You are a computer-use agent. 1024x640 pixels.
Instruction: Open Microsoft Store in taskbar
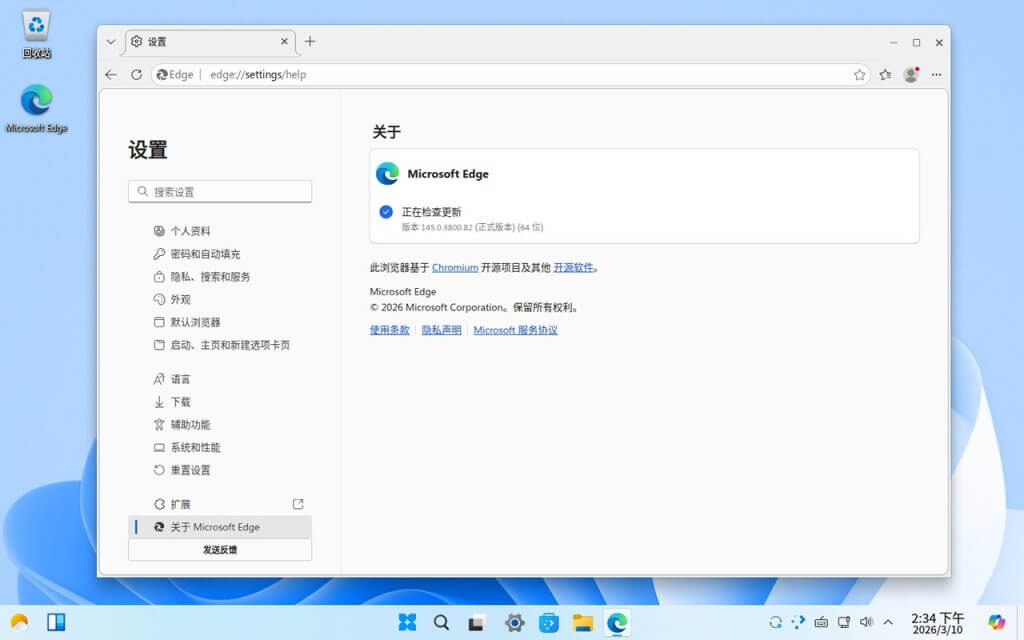click(549, 622)
